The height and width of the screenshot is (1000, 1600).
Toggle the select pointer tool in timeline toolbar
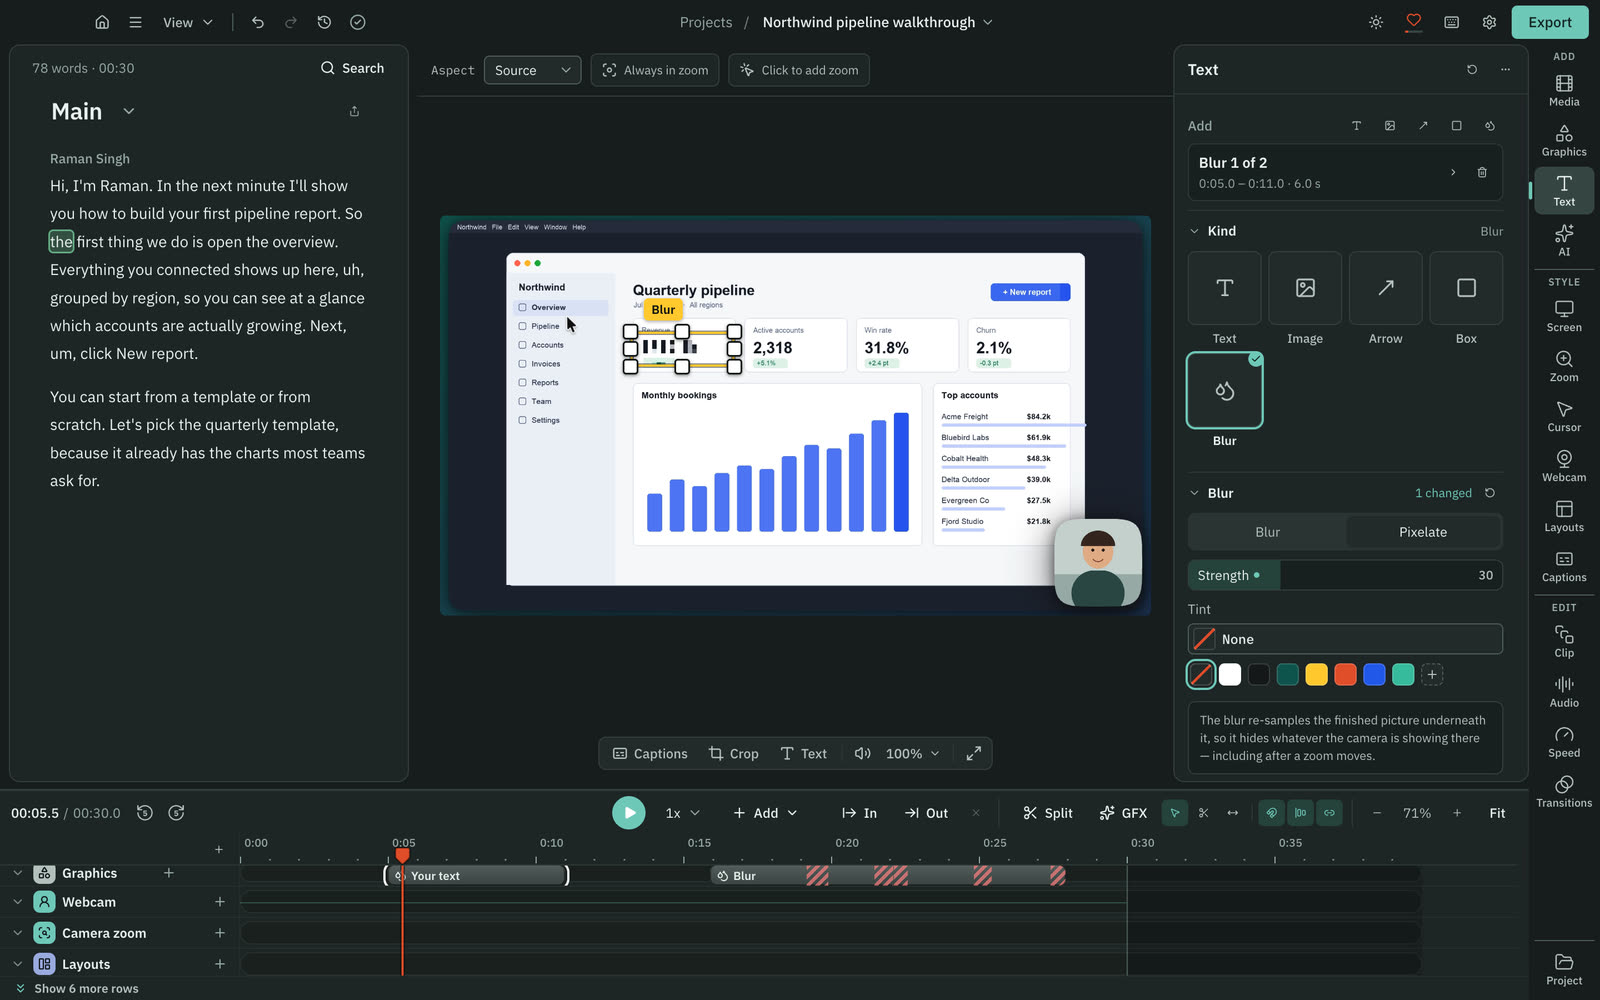(x=1175, y=813)
